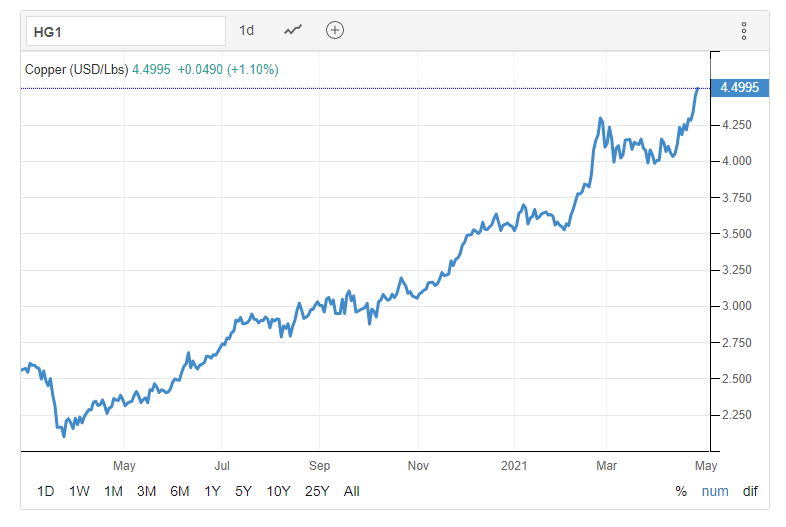786x527 pixels.
Task: Click the plus circle add-comparison icon
Action: (x=335, y=30)
